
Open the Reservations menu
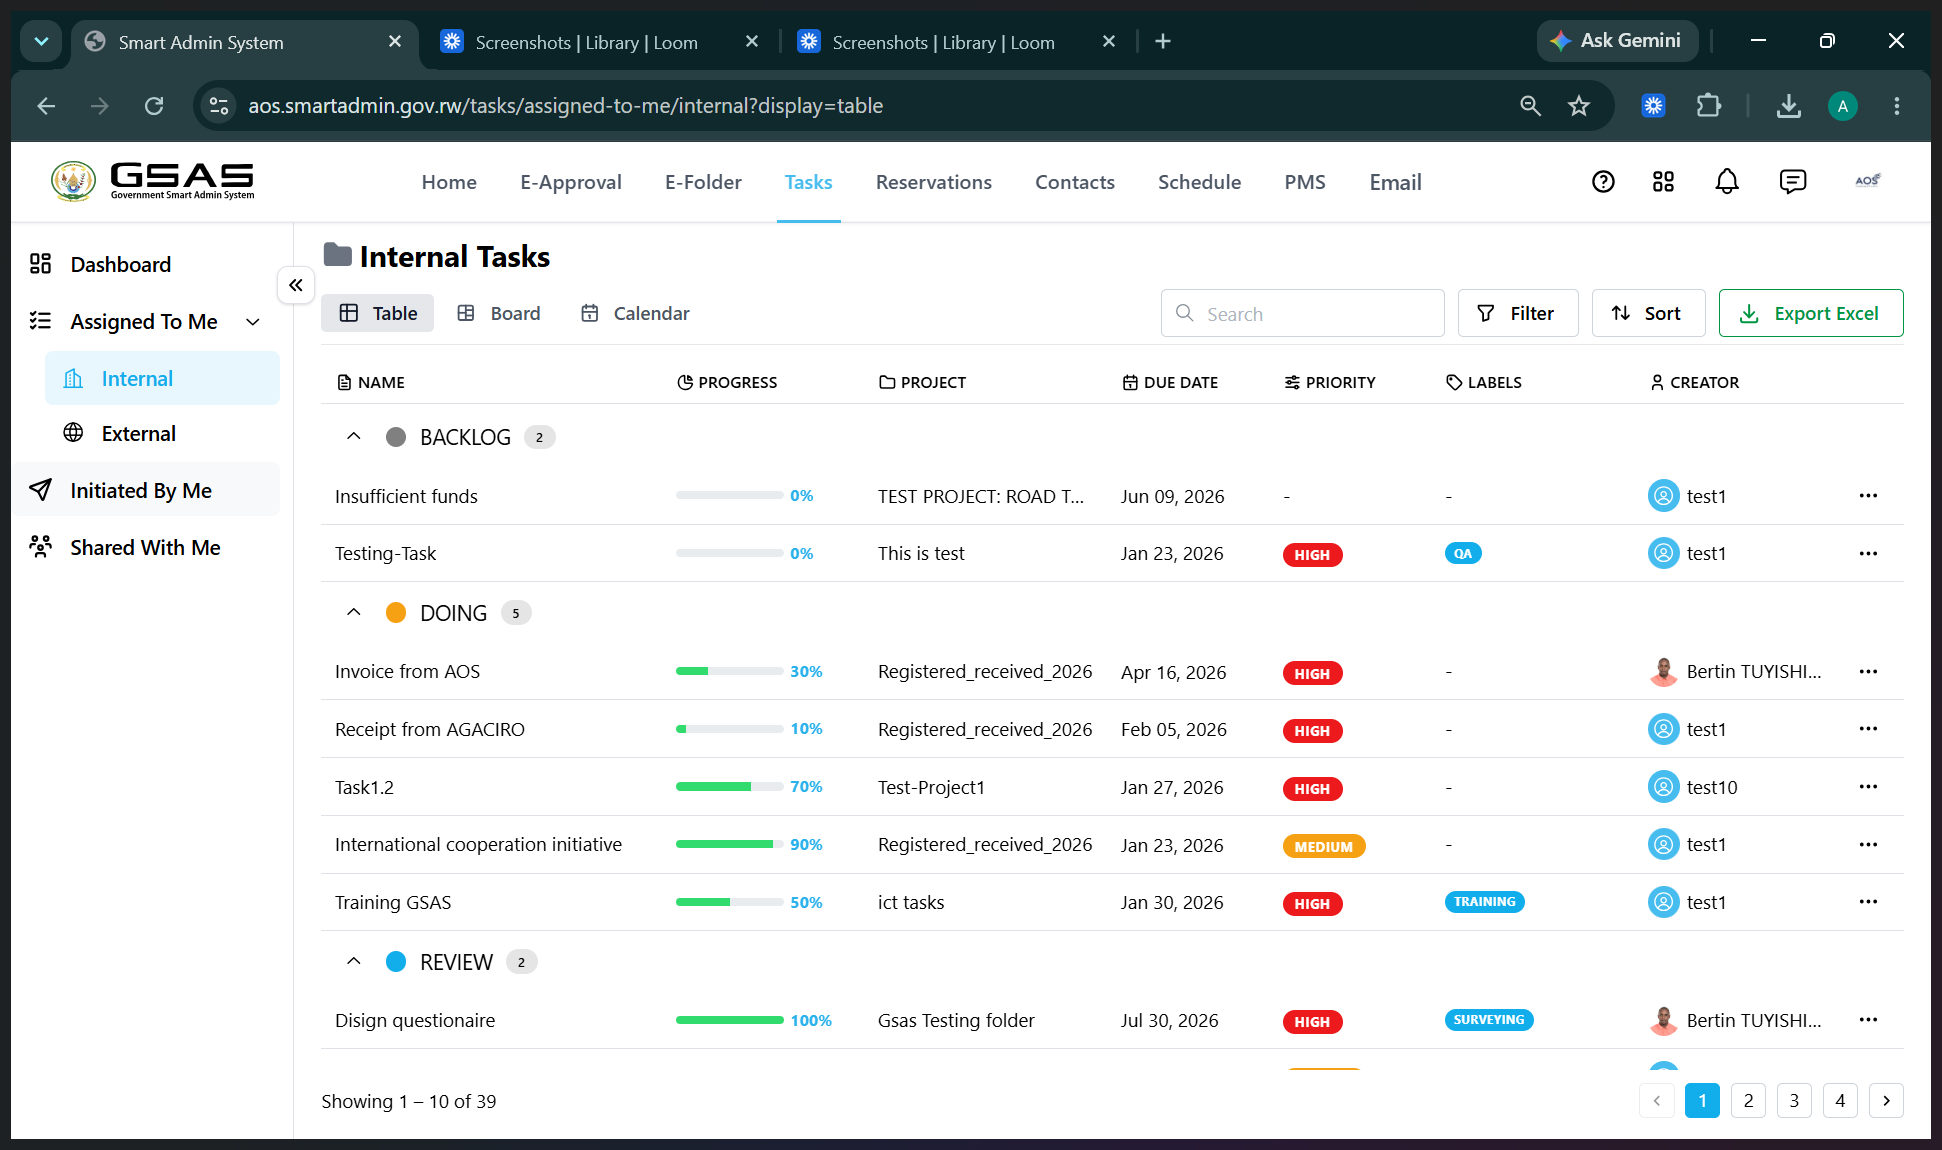pos(934,182)
